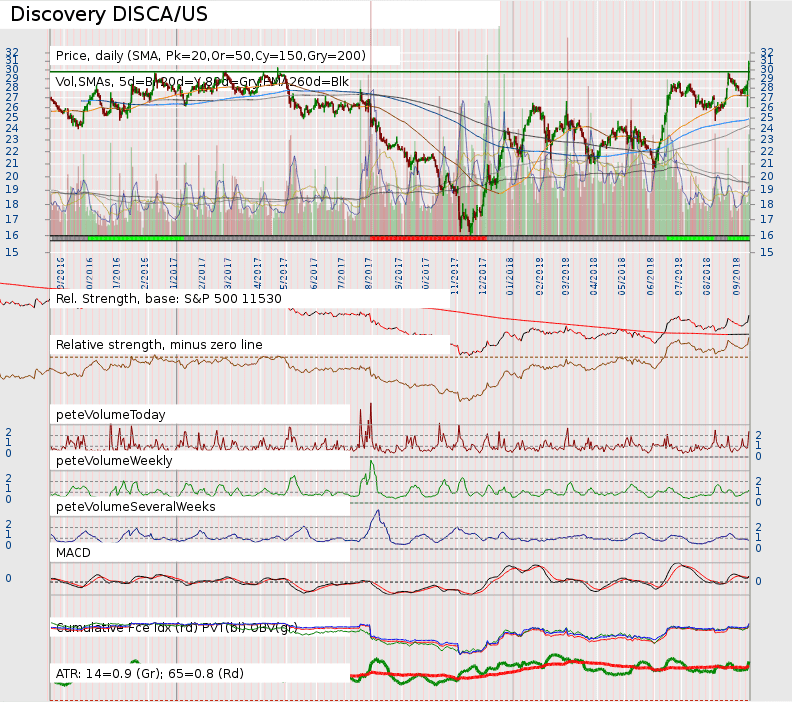This screenshot has width=792, height=702.
Task: Select 'Relative strength, minus zero line' label
Action: (x=159, y=345)
